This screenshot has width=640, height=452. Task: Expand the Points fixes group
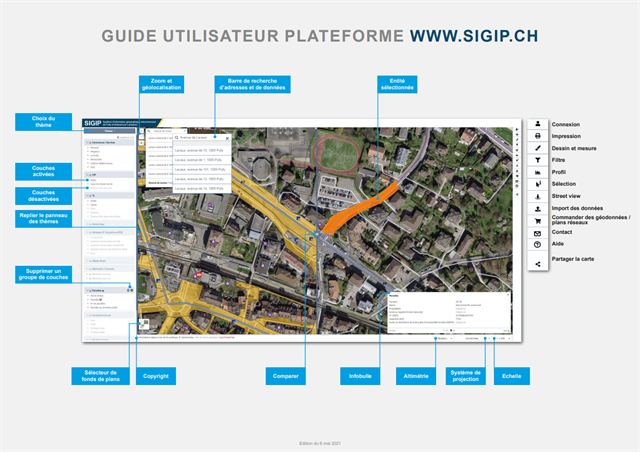coord(109,224)
